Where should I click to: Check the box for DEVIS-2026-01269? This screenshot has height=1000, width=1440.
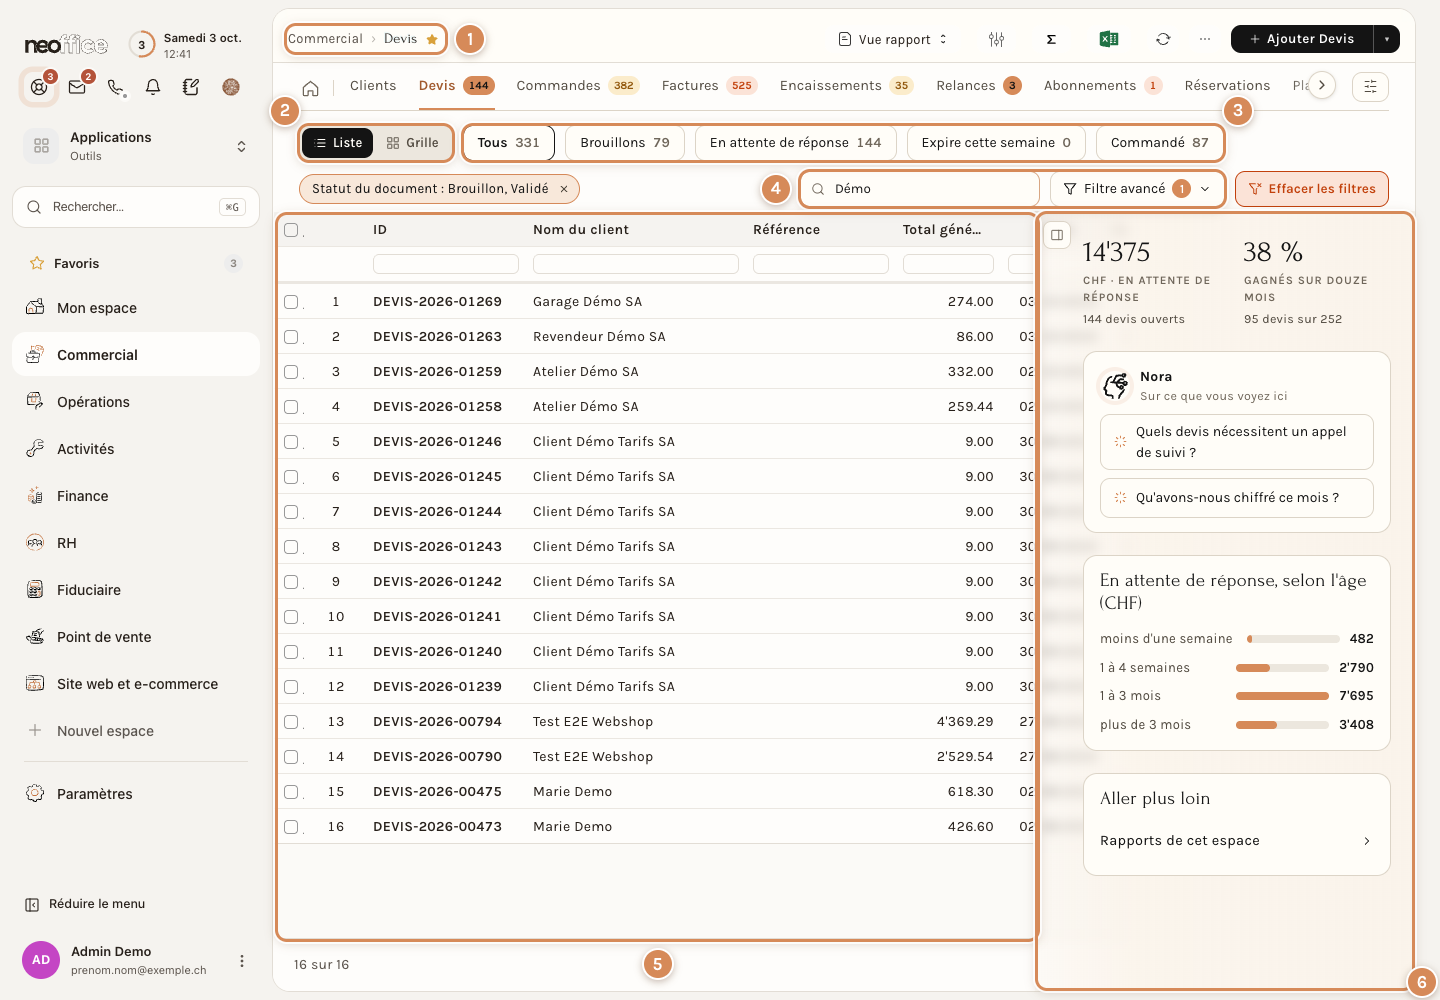(x=291, y=301)
